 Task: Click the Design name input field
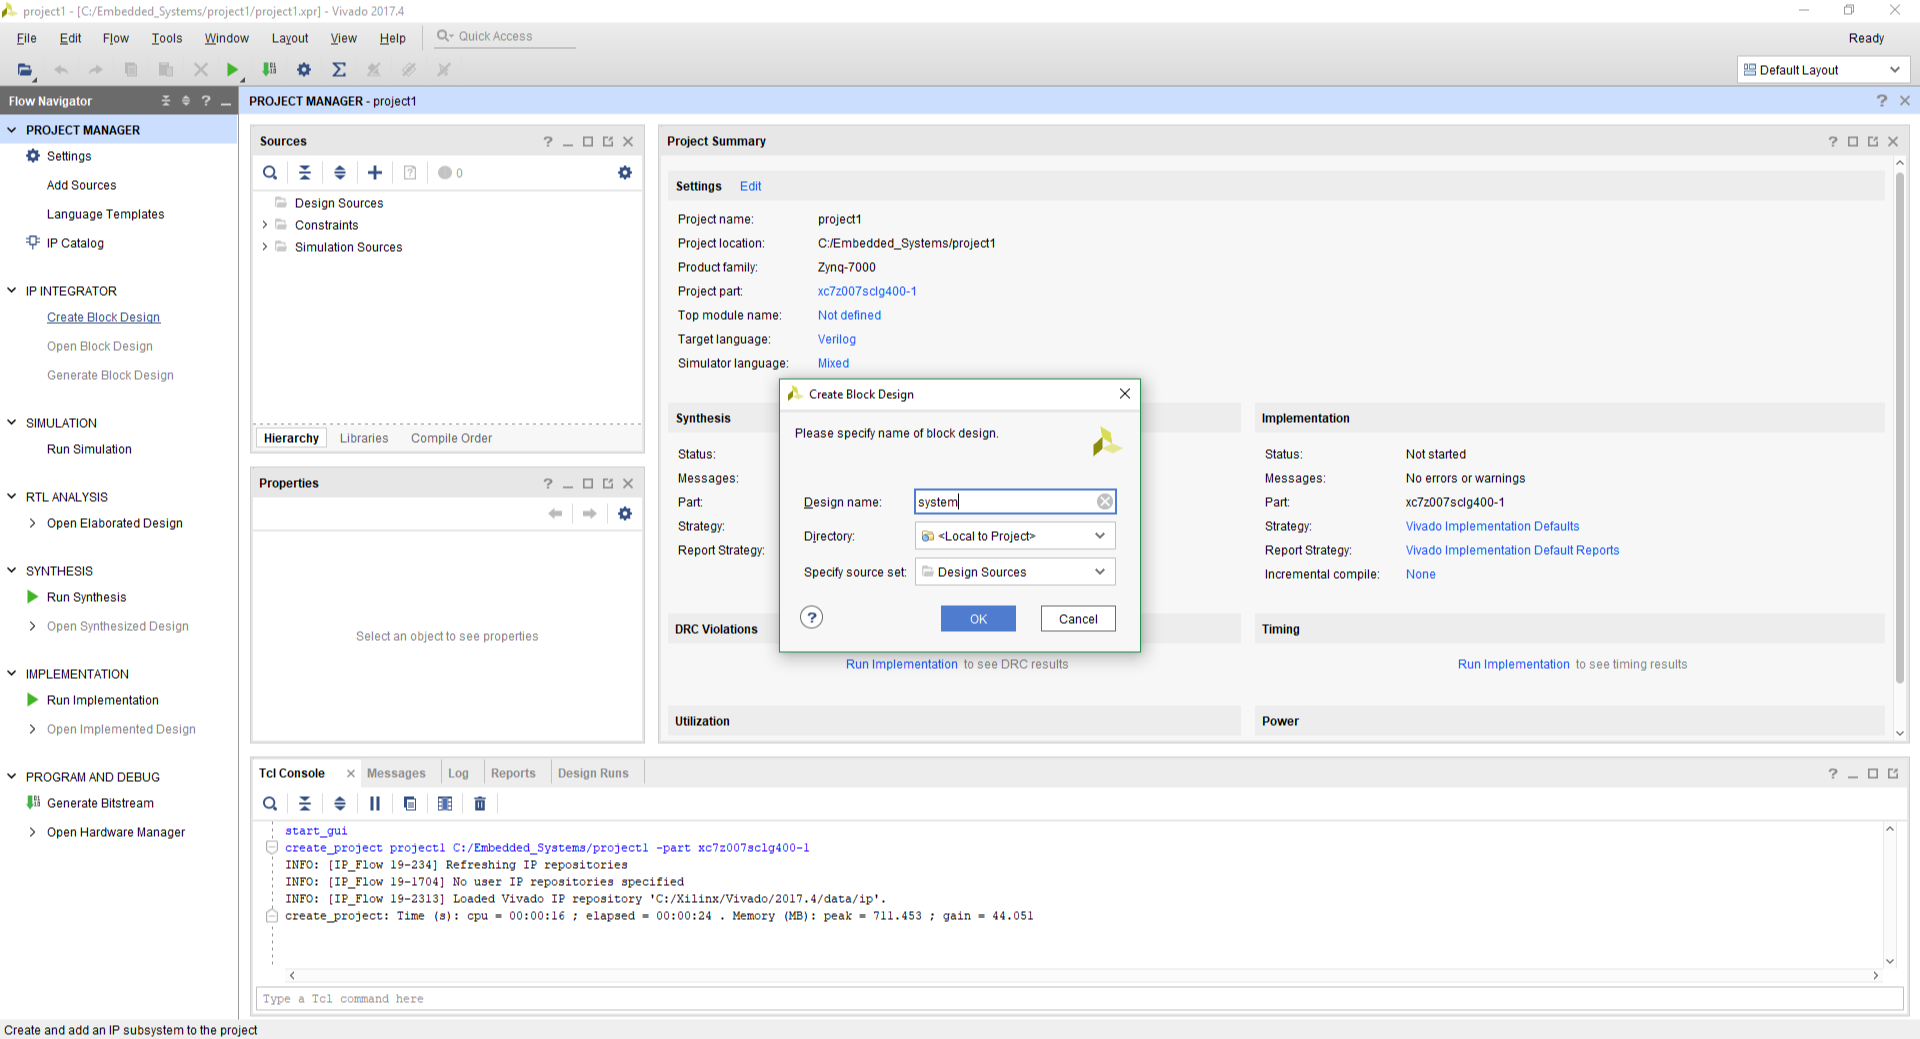click(1004, 502)
